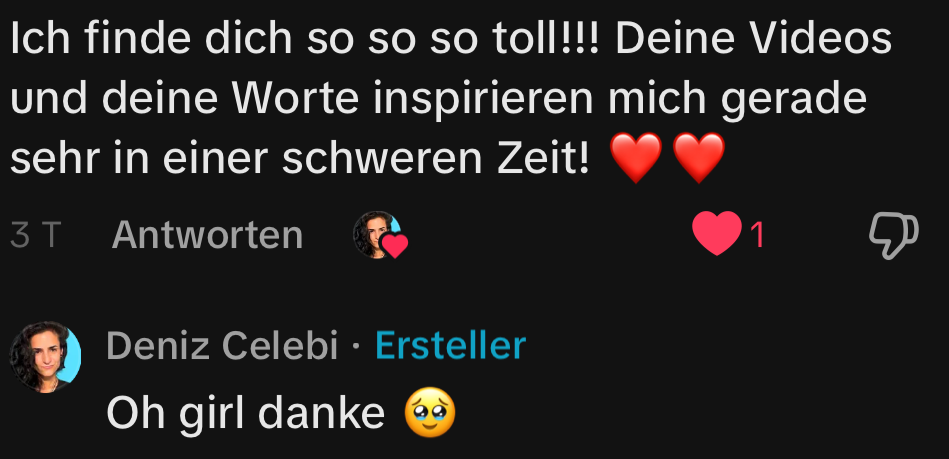949x459 pixels.
Task: Click the first red heart emoji
Action: tap(635, 158)
